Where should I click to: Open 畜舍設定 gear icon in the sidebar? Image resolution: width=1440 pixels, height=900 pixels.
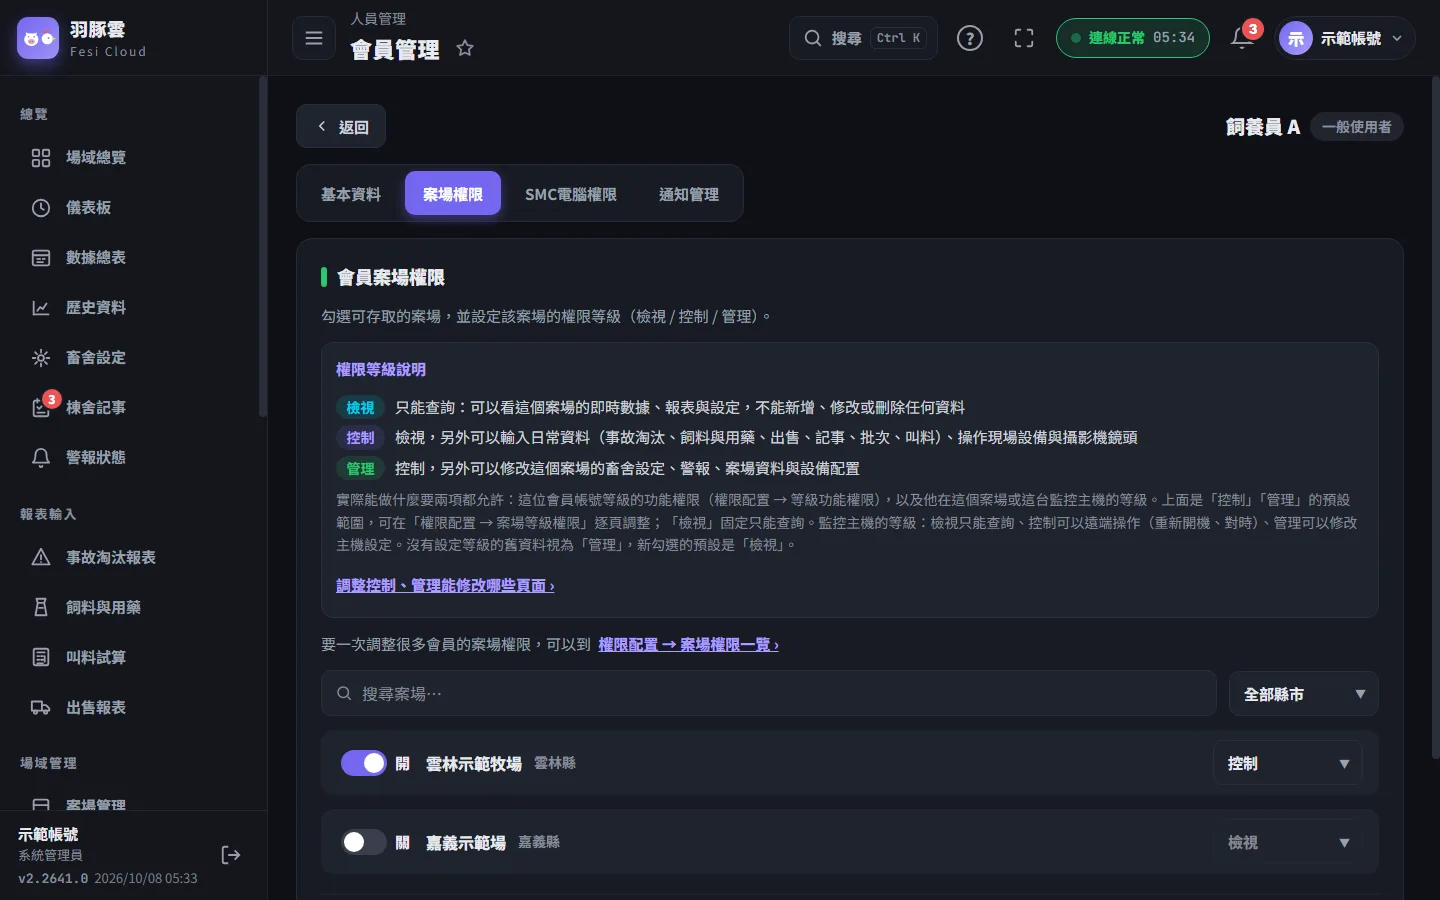coord(41,358)
